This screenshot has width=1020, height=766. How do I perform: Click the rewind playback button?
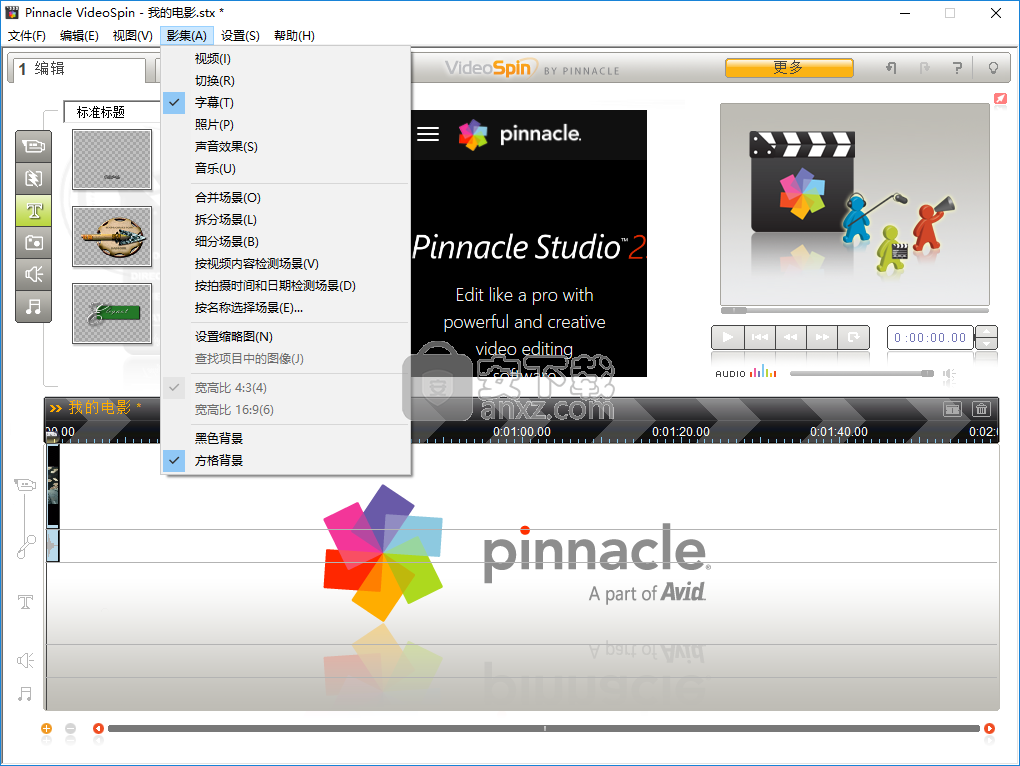point(790,337)
